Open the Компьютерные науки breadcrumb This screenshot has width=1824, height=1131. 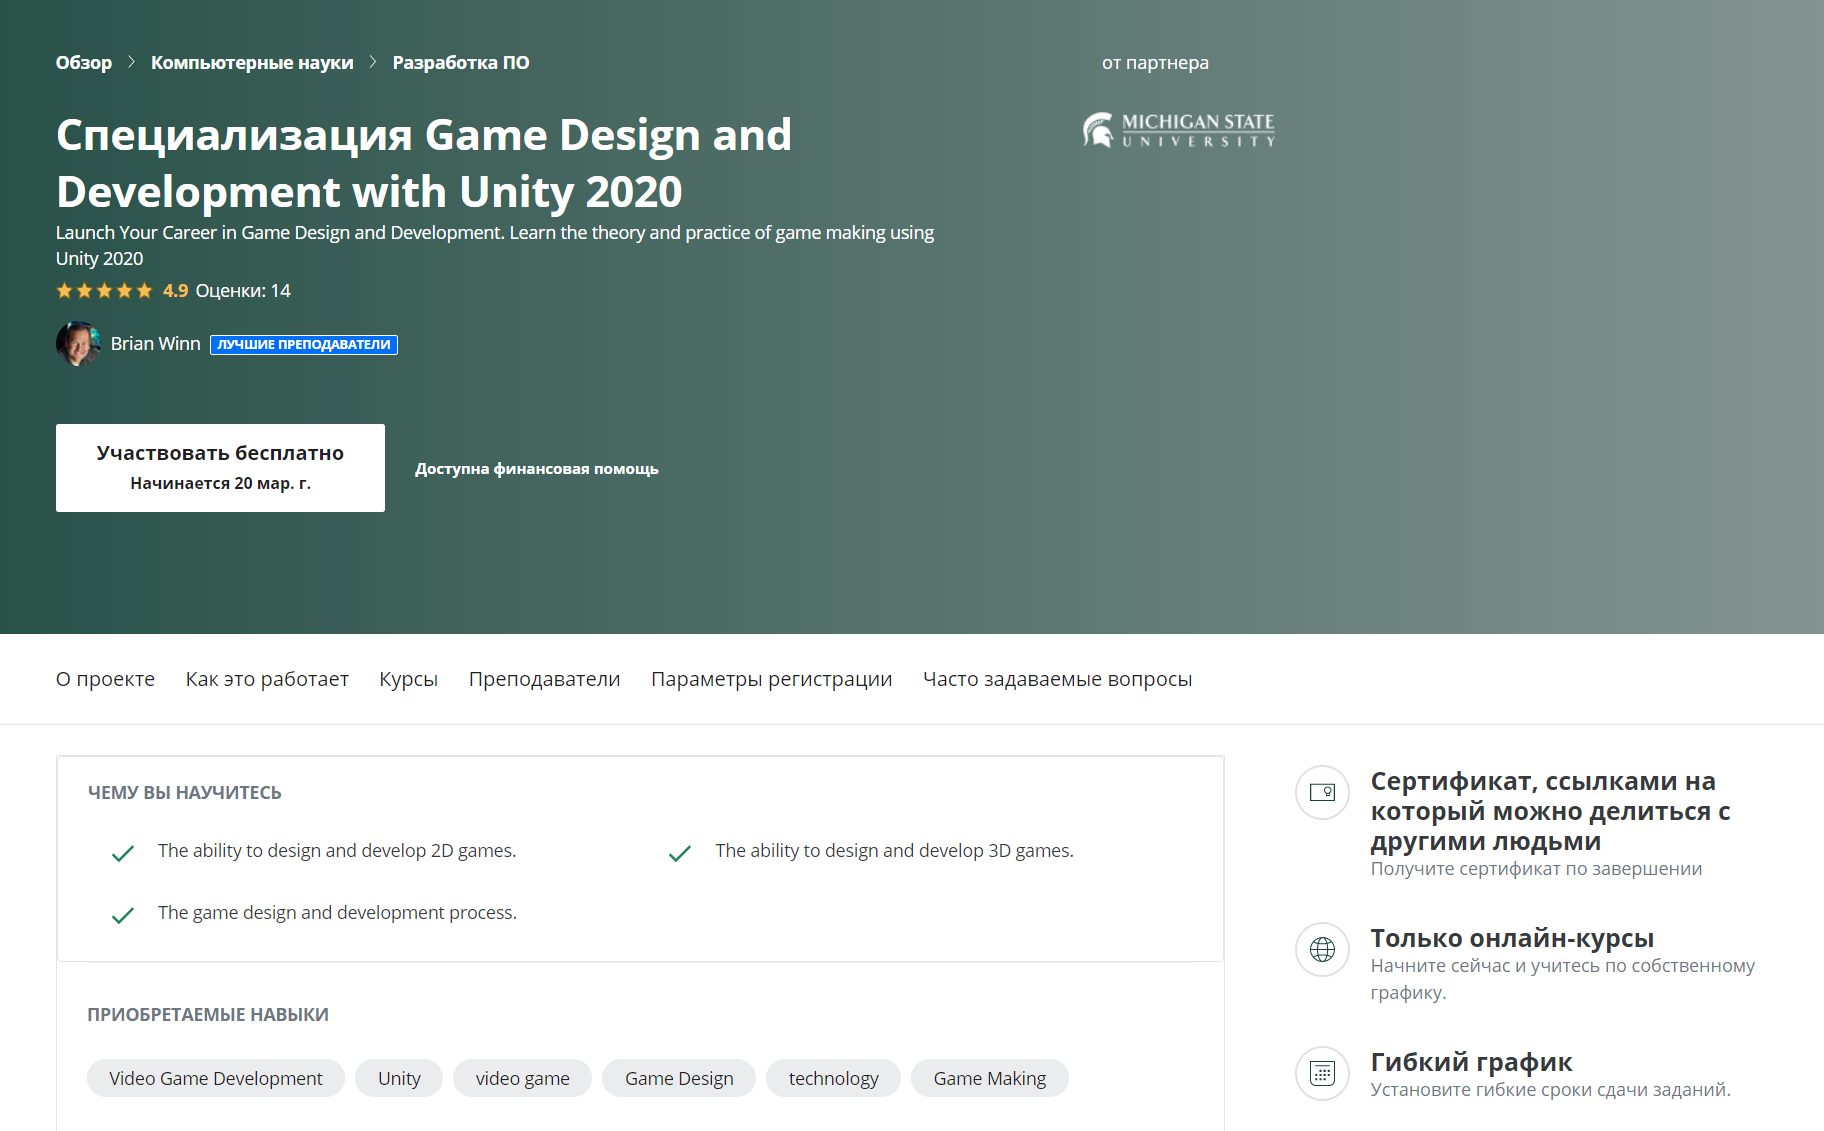(x=252, y=62)
